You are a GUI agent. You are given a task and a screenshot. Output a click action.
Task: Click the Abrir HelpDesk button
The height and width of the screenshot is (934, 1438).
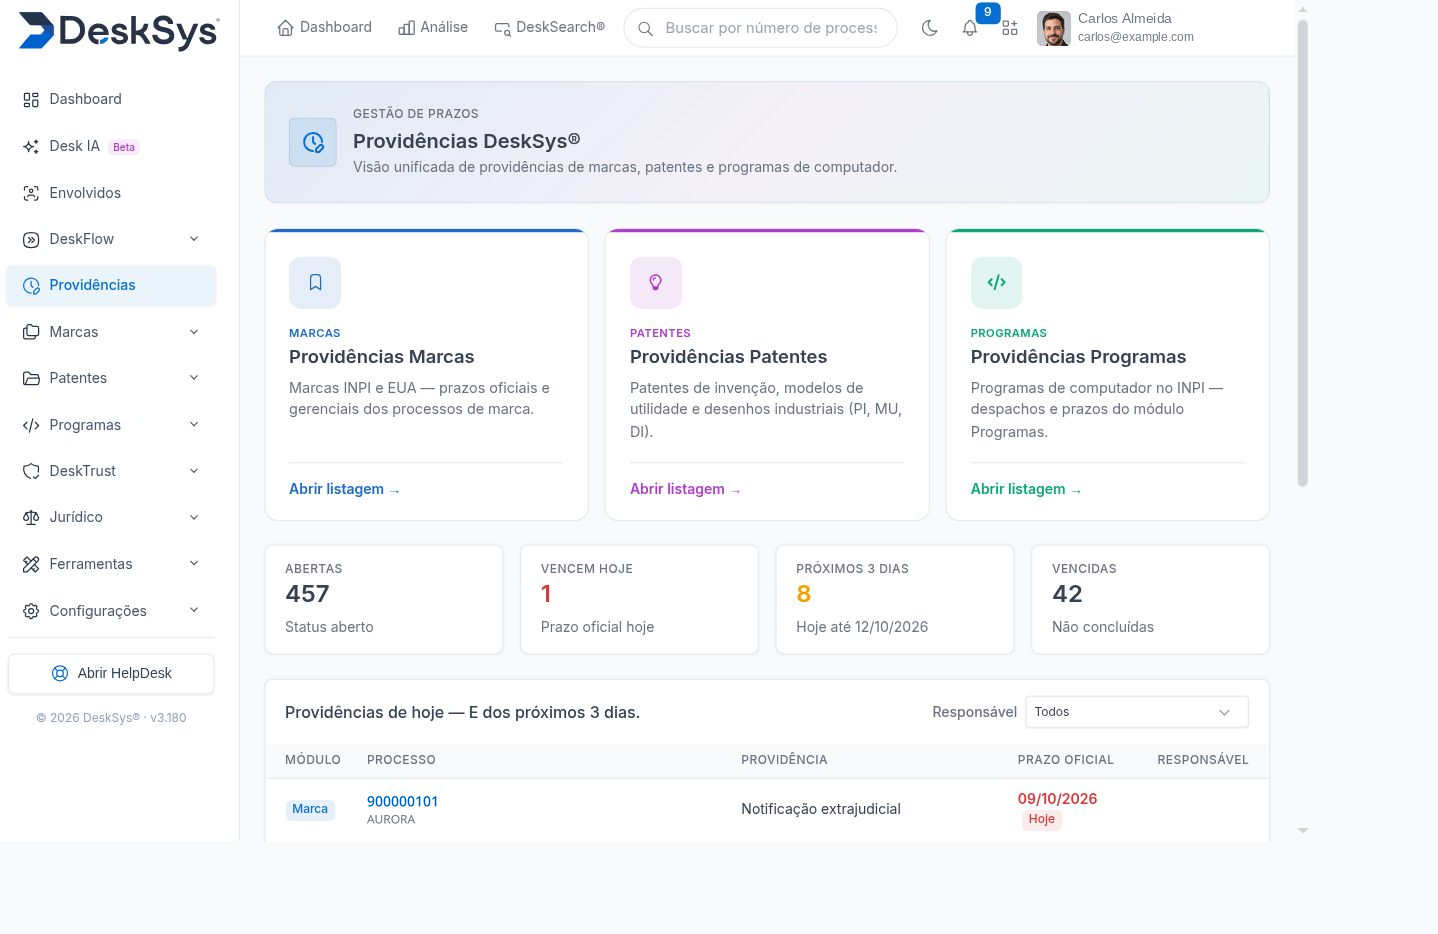tap(111, 673)
